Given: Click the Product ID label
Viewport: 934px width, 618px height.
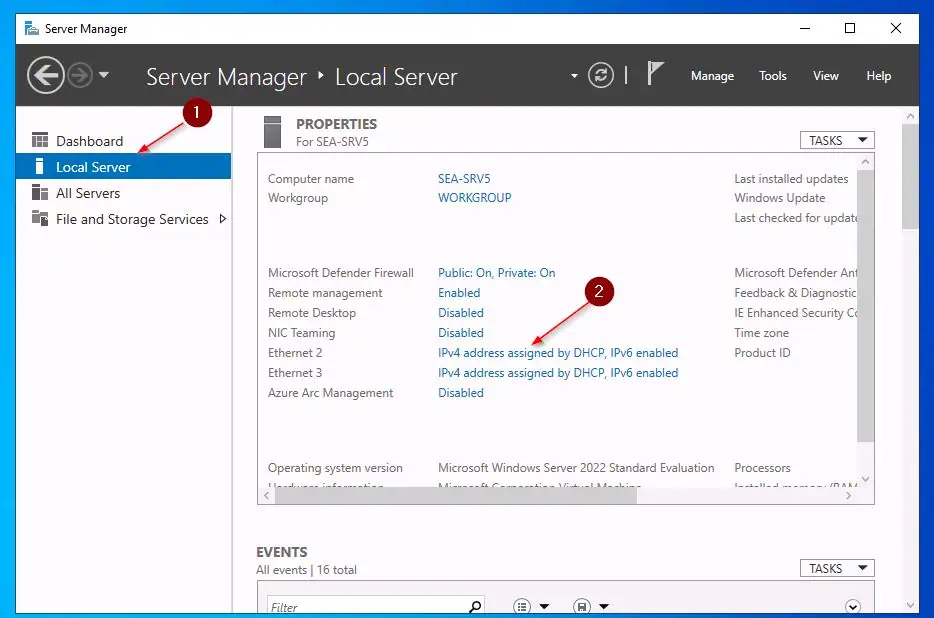Looking at the screenshot, I should (x=762, y=353).
